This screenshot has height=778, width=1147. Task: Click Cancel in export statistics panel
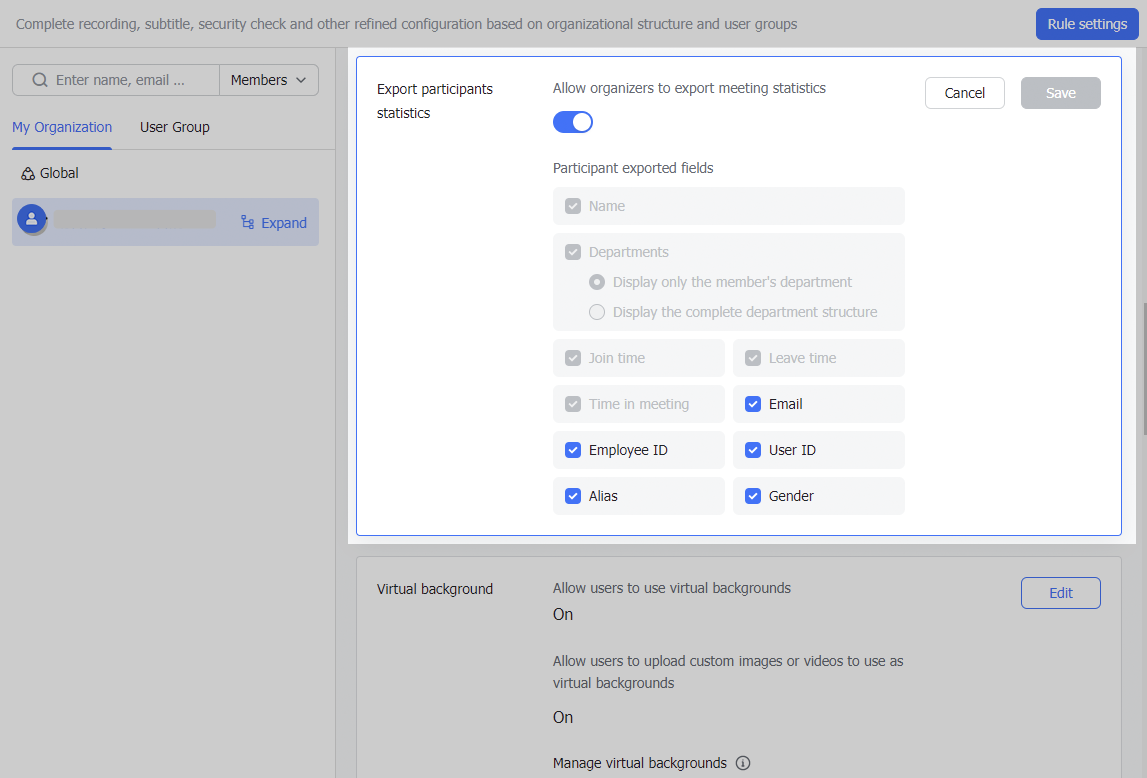coord(964,93)
